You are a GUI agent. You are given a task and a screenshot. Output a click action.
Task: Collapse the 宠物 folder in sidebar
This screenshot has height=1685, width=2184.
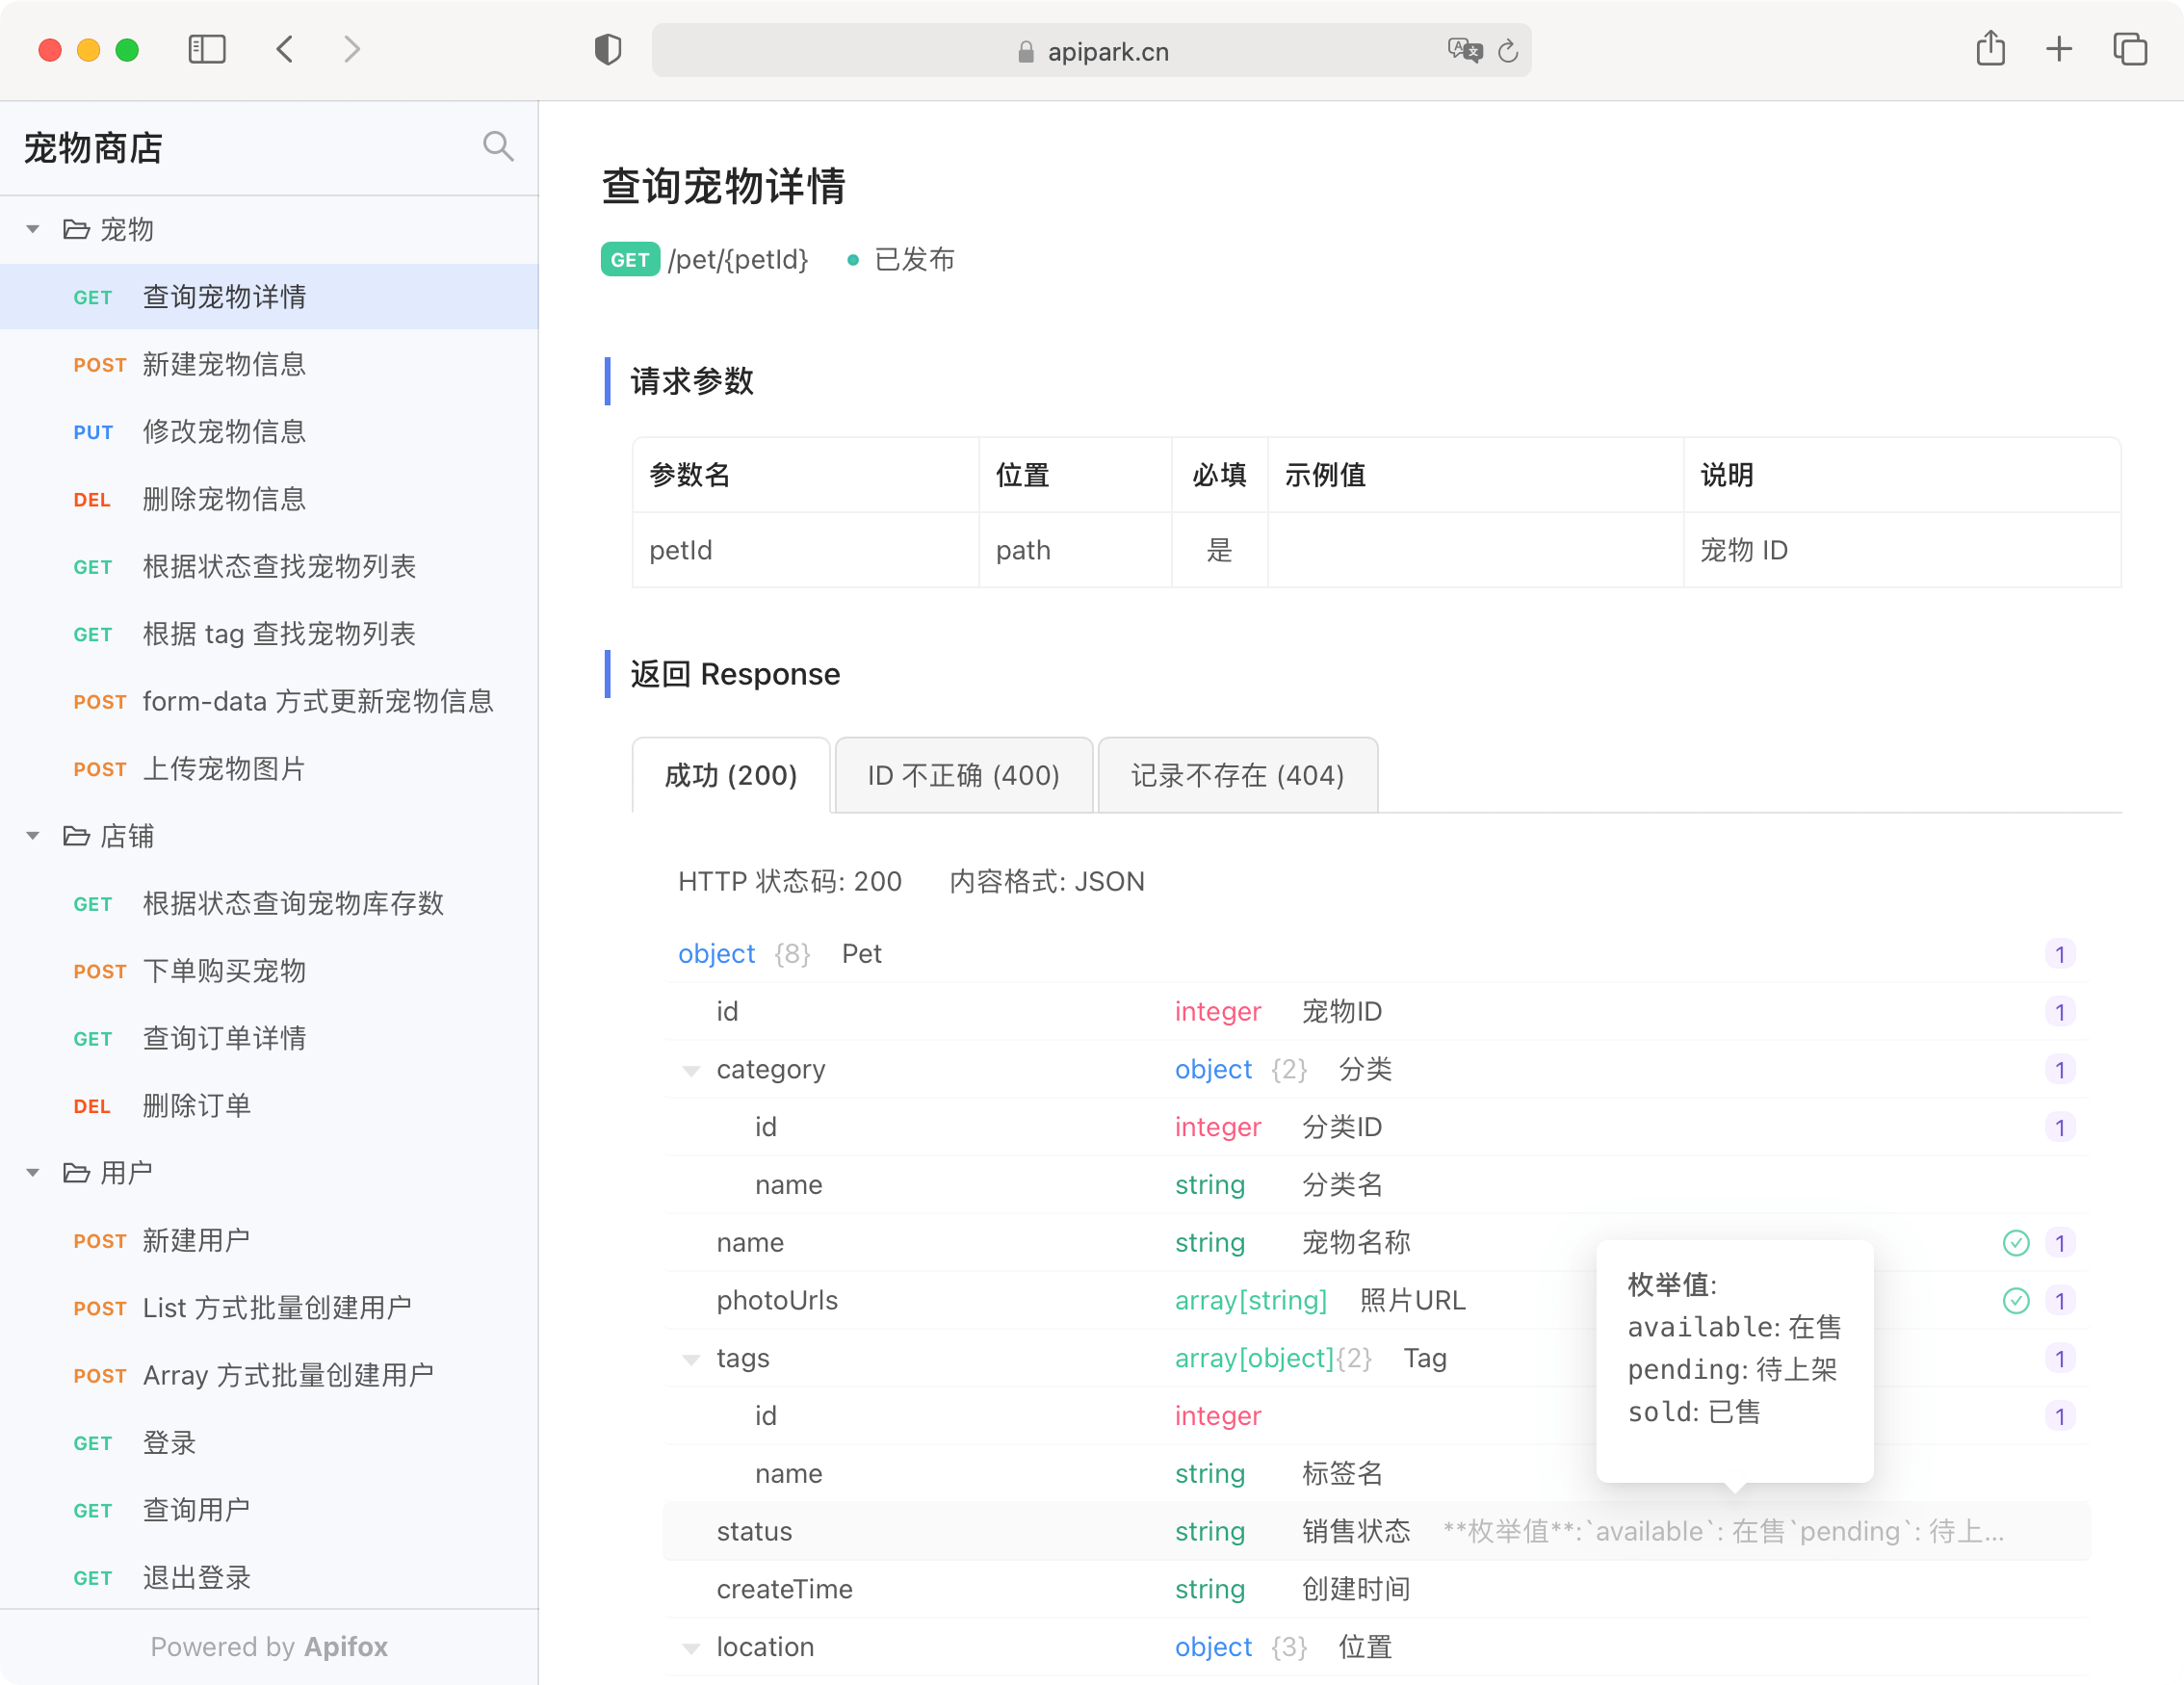point(33,230)
